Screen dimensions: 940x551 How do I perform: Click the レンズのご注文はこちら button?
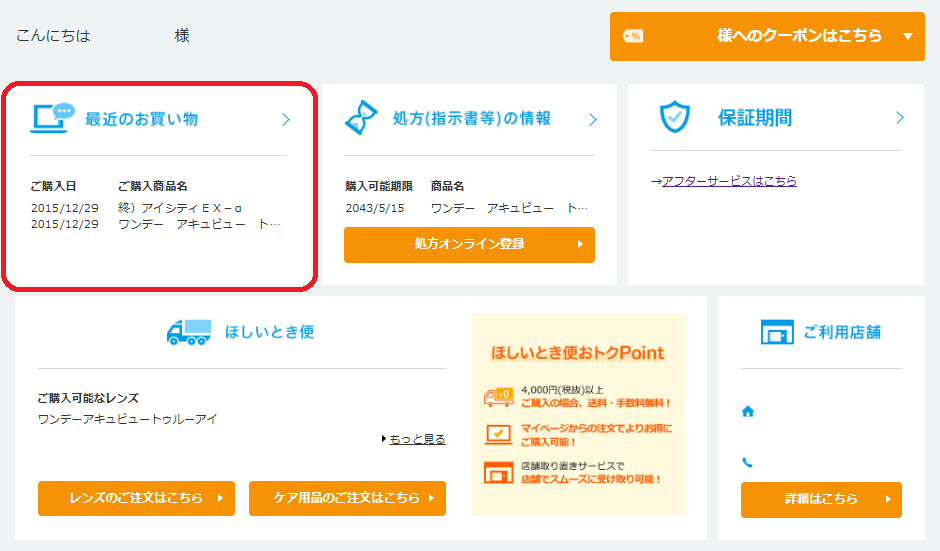(137, 498)
